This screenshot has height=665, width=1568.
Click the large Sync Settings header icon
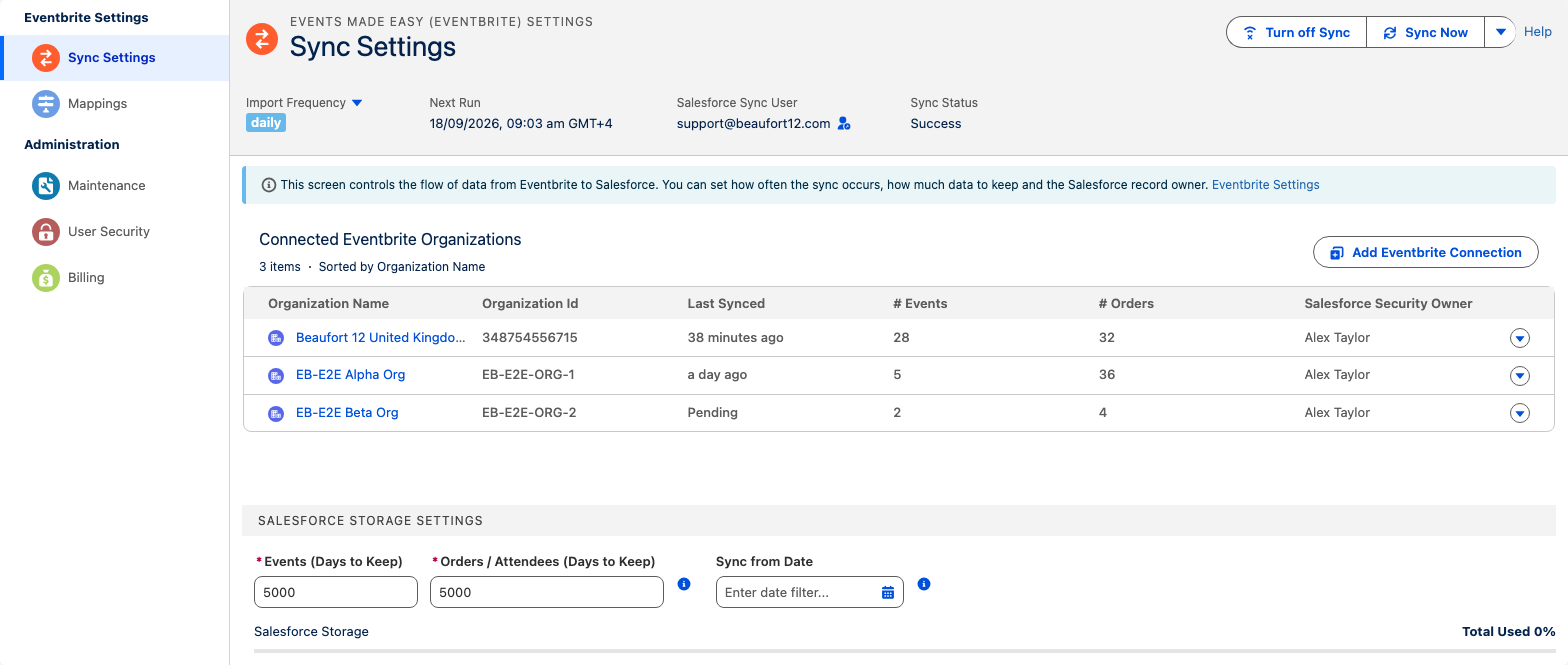262,39
